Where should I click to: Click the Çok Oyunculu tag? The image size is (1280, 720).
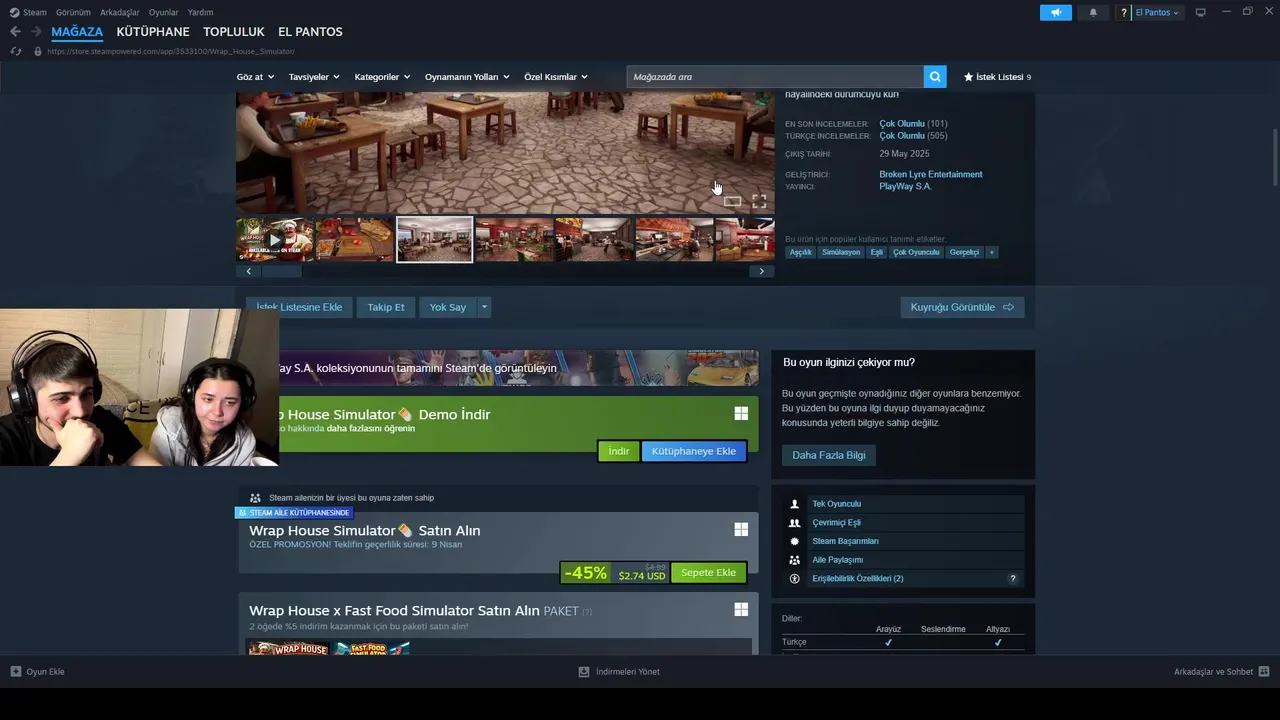pos(916,252)
